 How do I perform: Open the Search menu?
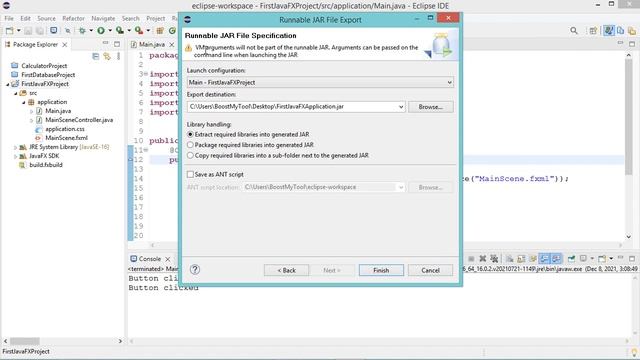pos(130,18)
